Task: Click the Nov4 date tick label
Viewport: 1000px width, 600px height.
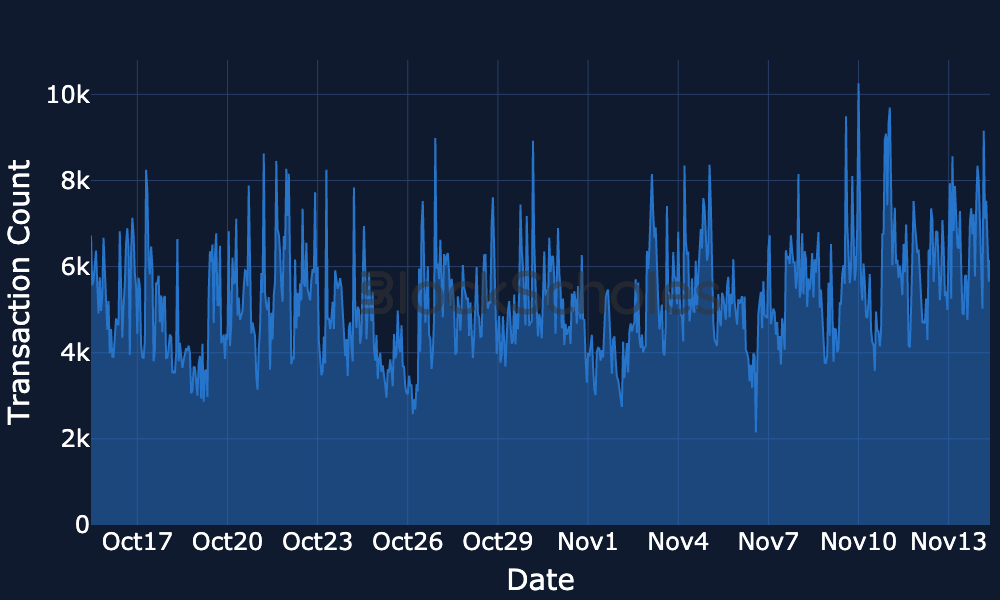Action: pos(678,542)
